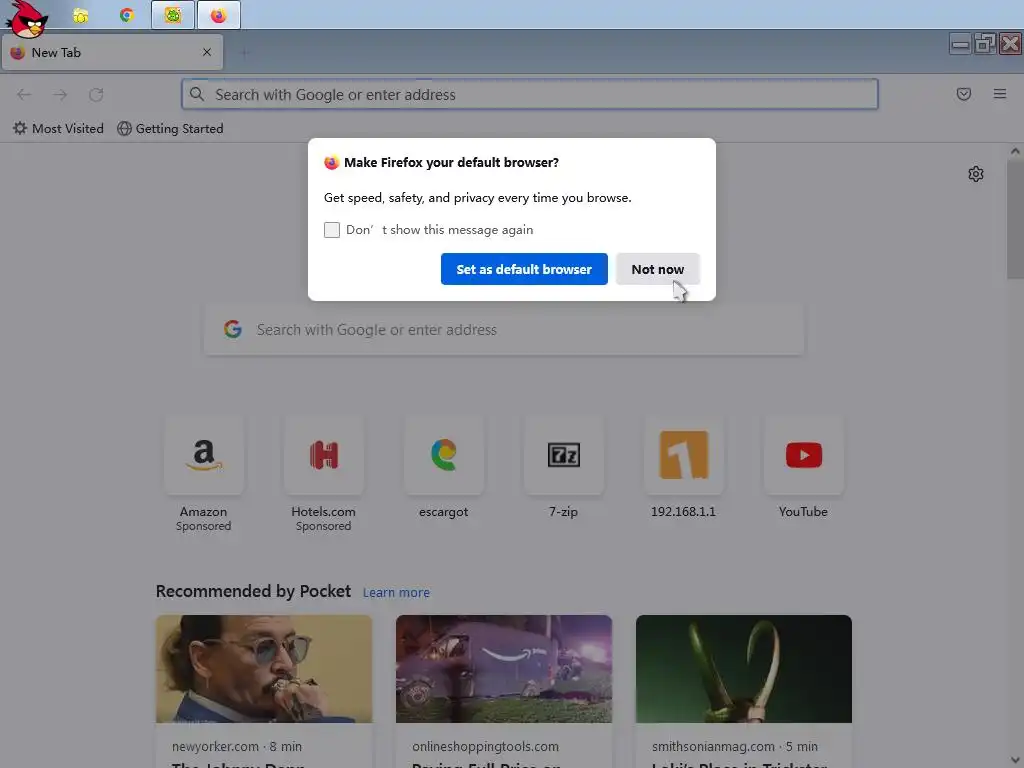The width and height of the screenshot is (1024, 768).
Task: Click the Firefox logo in dialog title
Action: [332, 163]
